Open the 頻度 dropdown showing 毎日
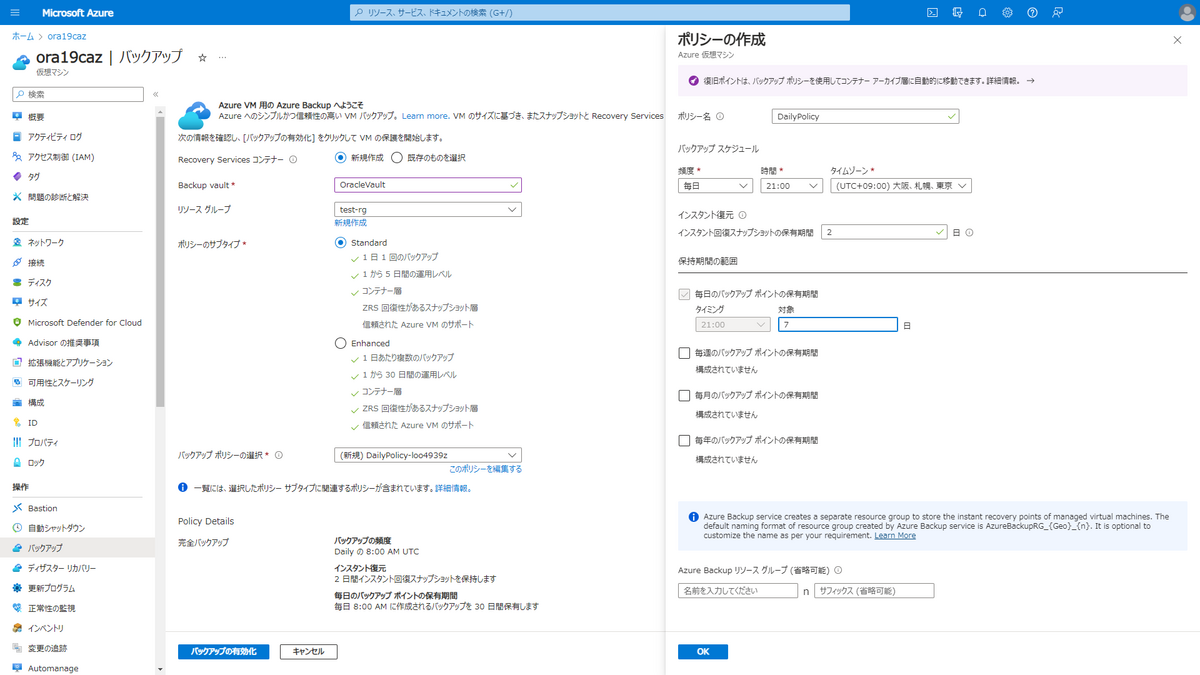The image size is (1200, 675). point(715,186)
